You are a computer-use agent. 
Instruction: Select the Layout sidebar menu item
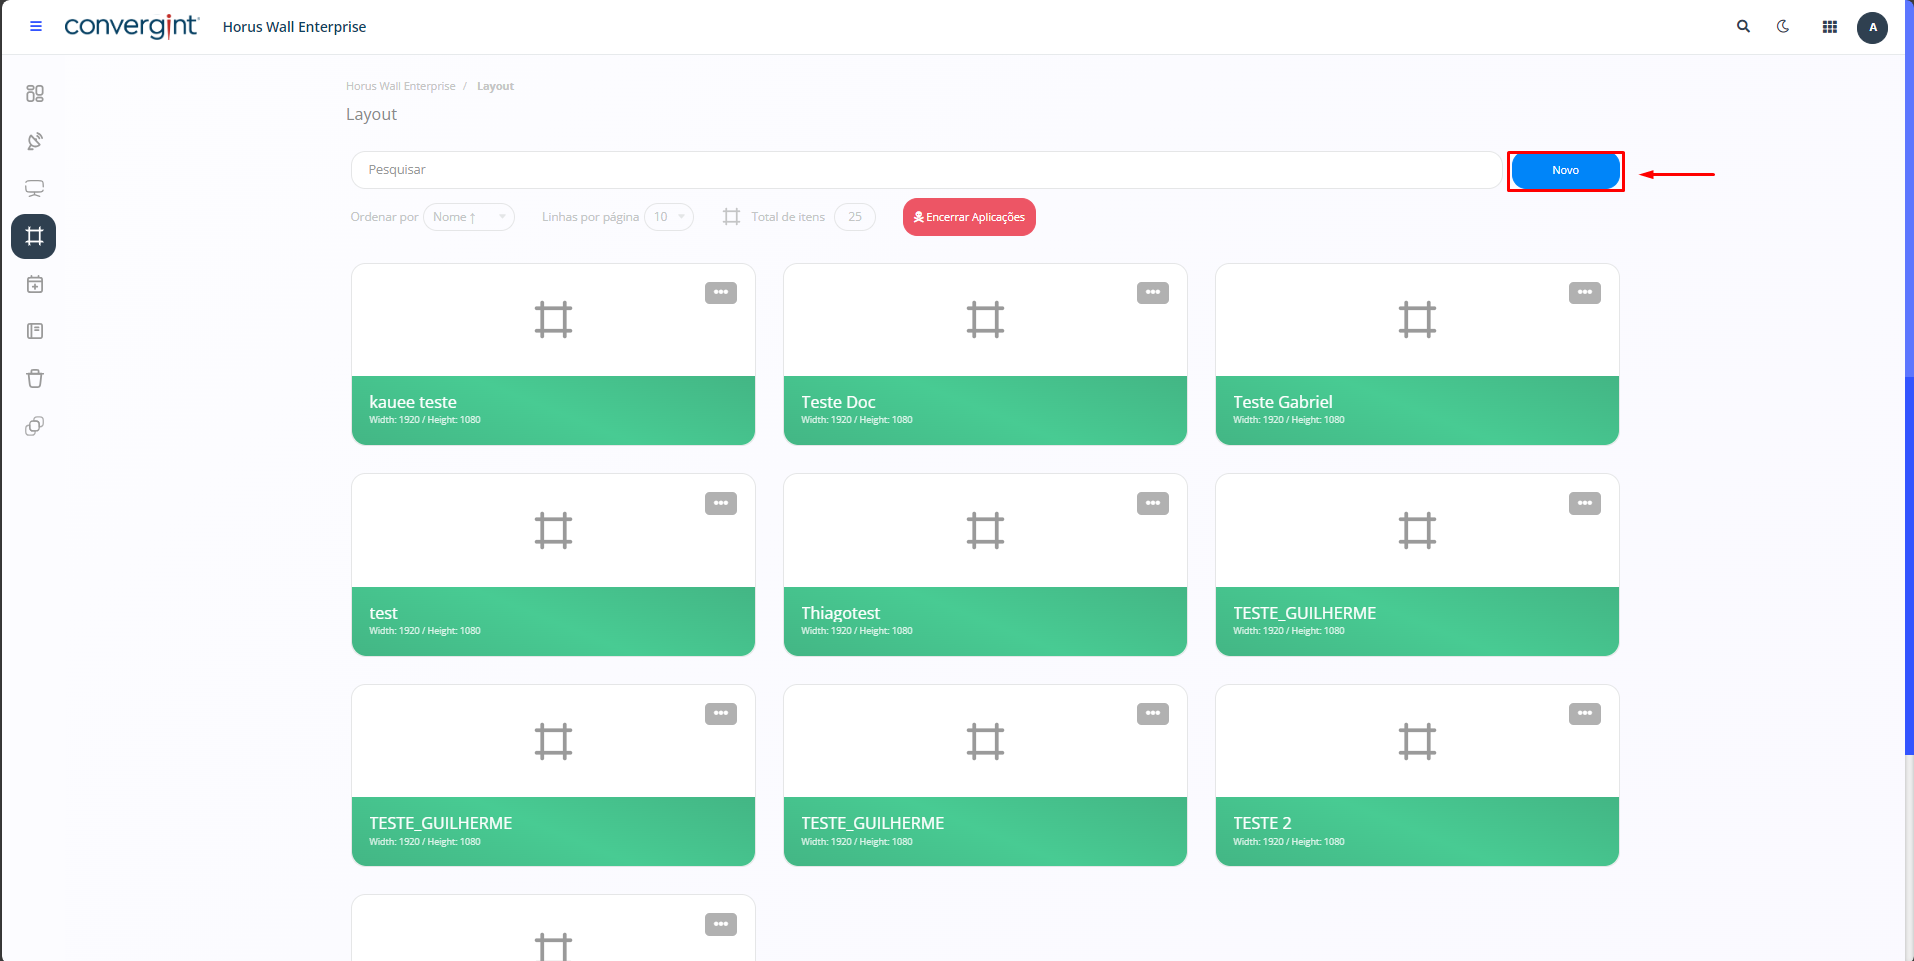coord(34,237)
